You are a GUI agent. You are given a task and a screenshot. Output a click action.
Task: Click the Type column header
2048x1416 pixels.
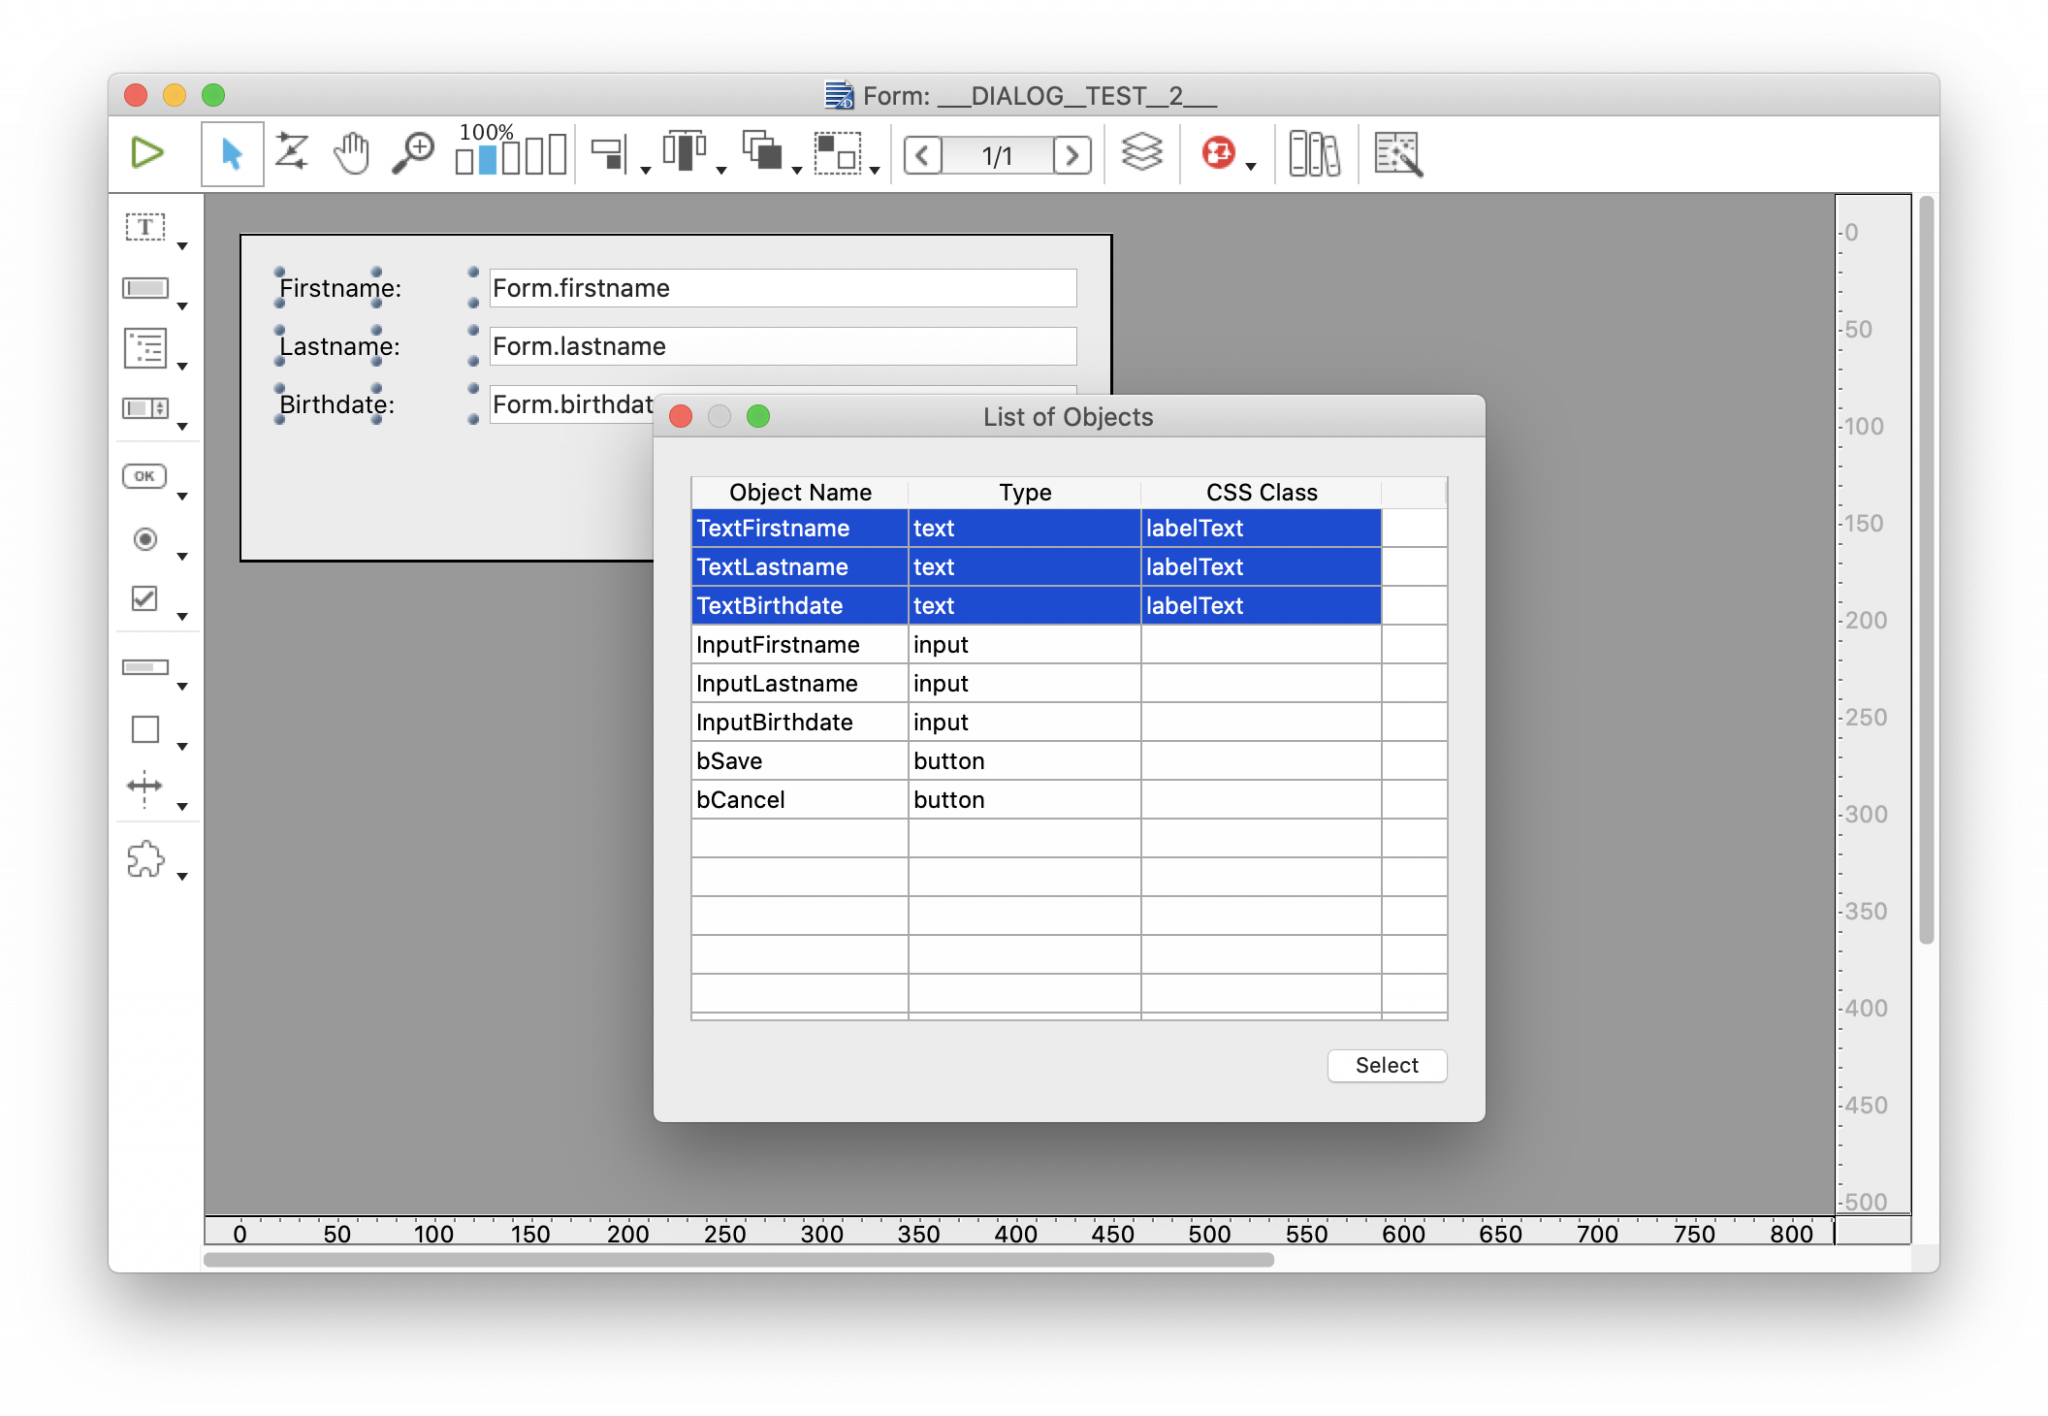click(x=1025, y=492)
